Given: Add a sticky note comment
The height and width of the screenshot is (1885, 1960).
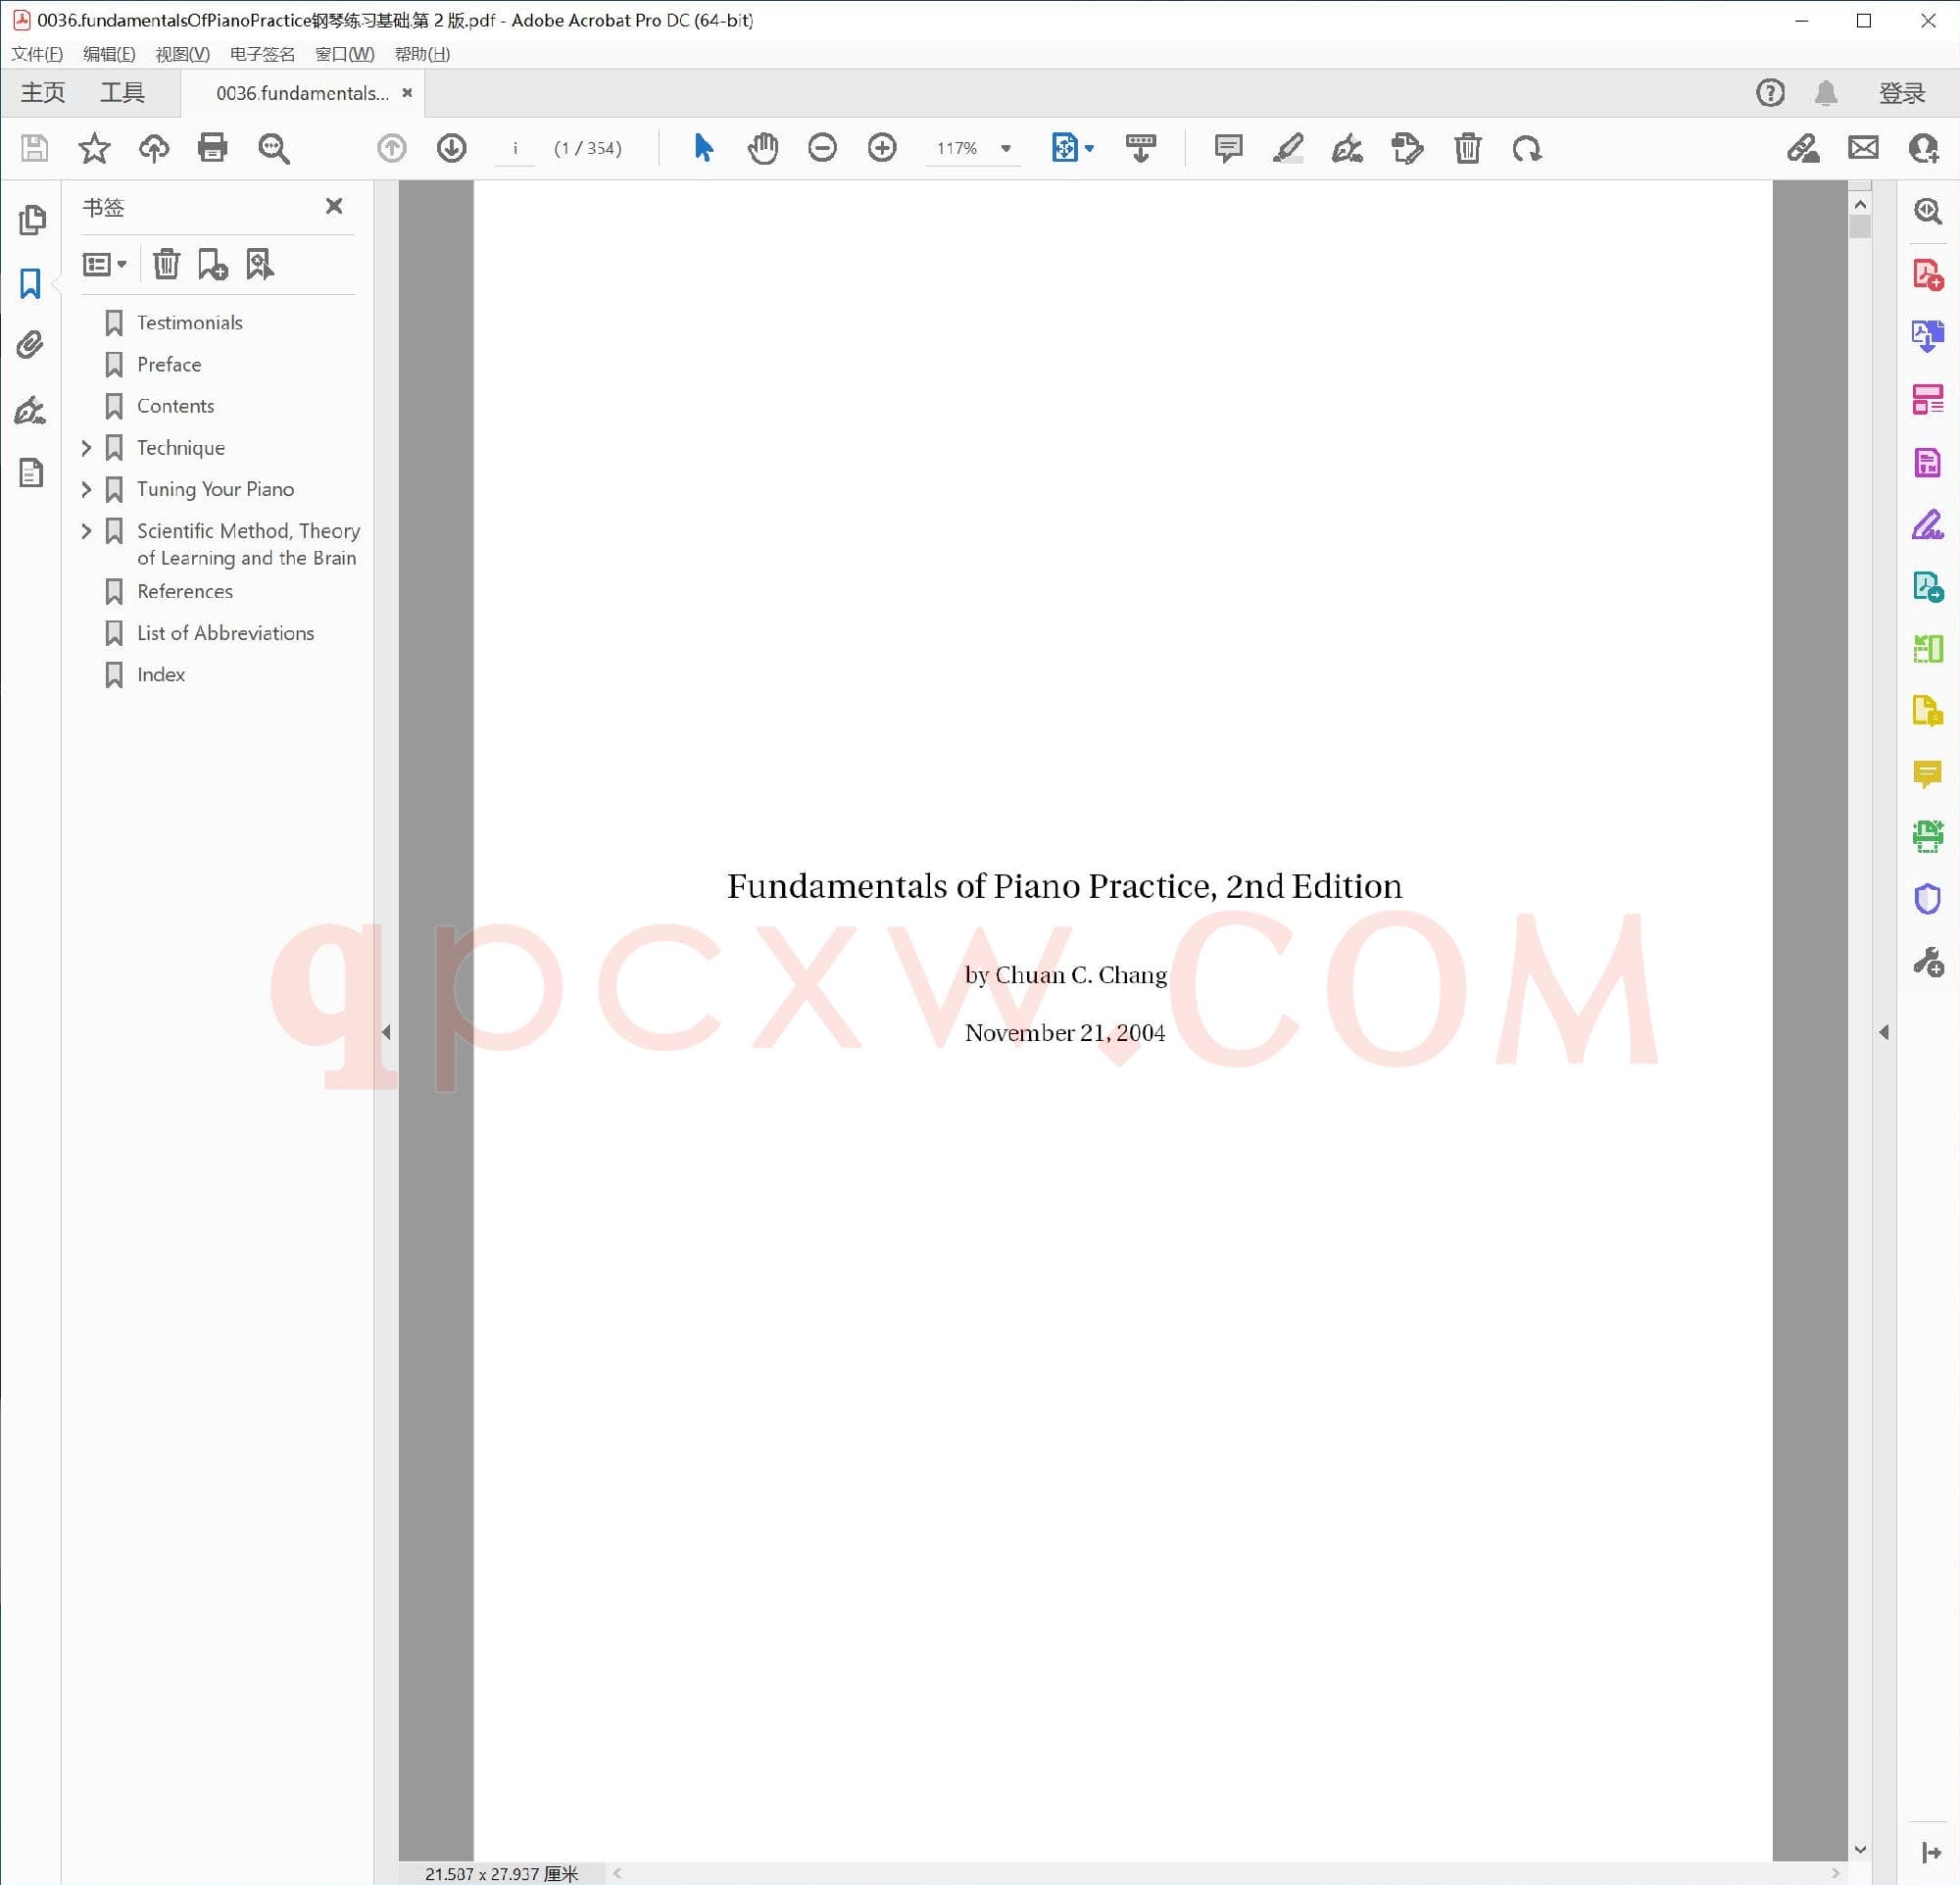Looking at the screenshot, I should 1227,148.
